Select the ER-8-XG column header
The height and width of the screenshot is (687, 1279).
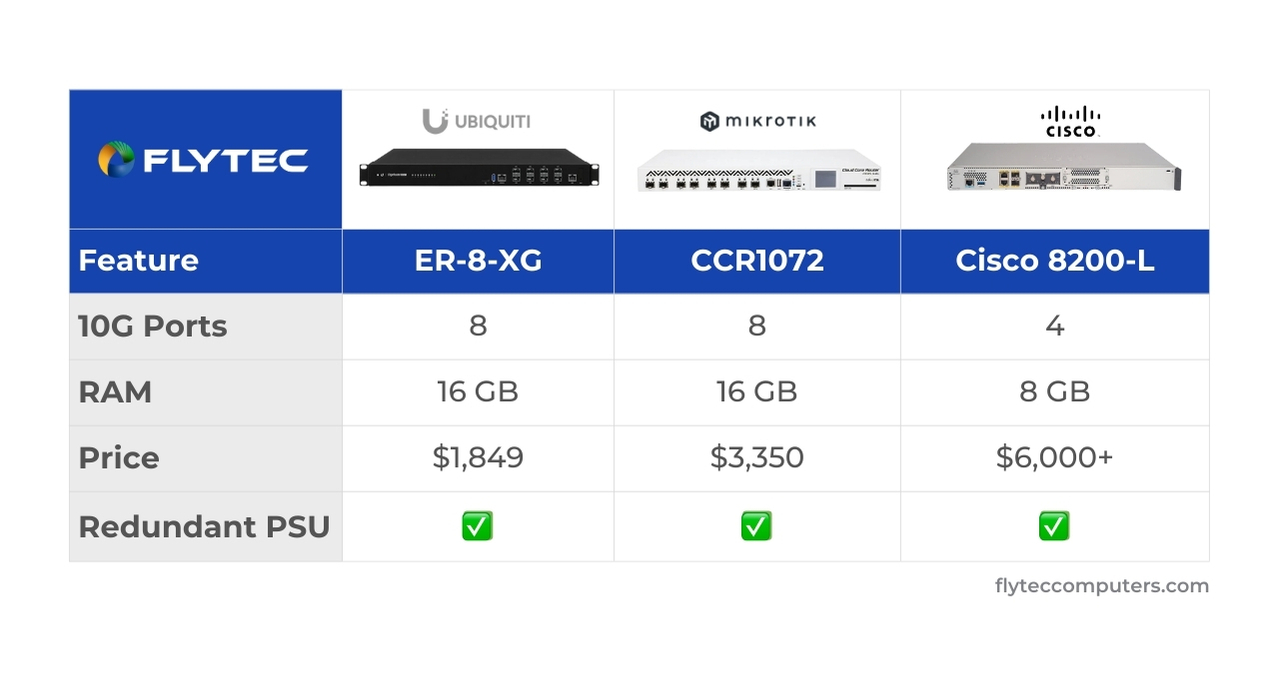point(478,261)
